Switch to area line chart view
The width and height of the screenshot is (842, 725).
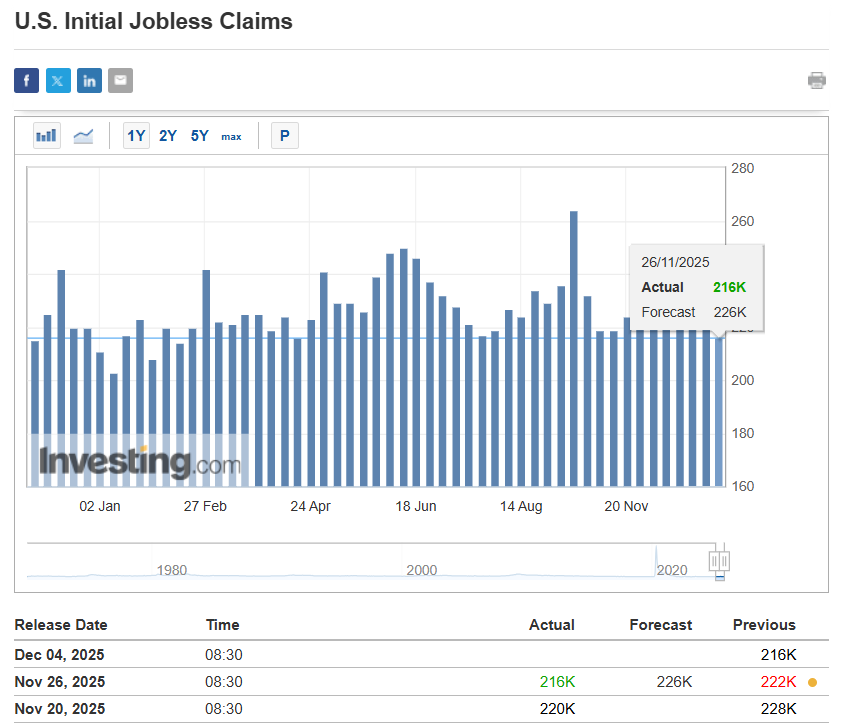(x=83, y=135)
